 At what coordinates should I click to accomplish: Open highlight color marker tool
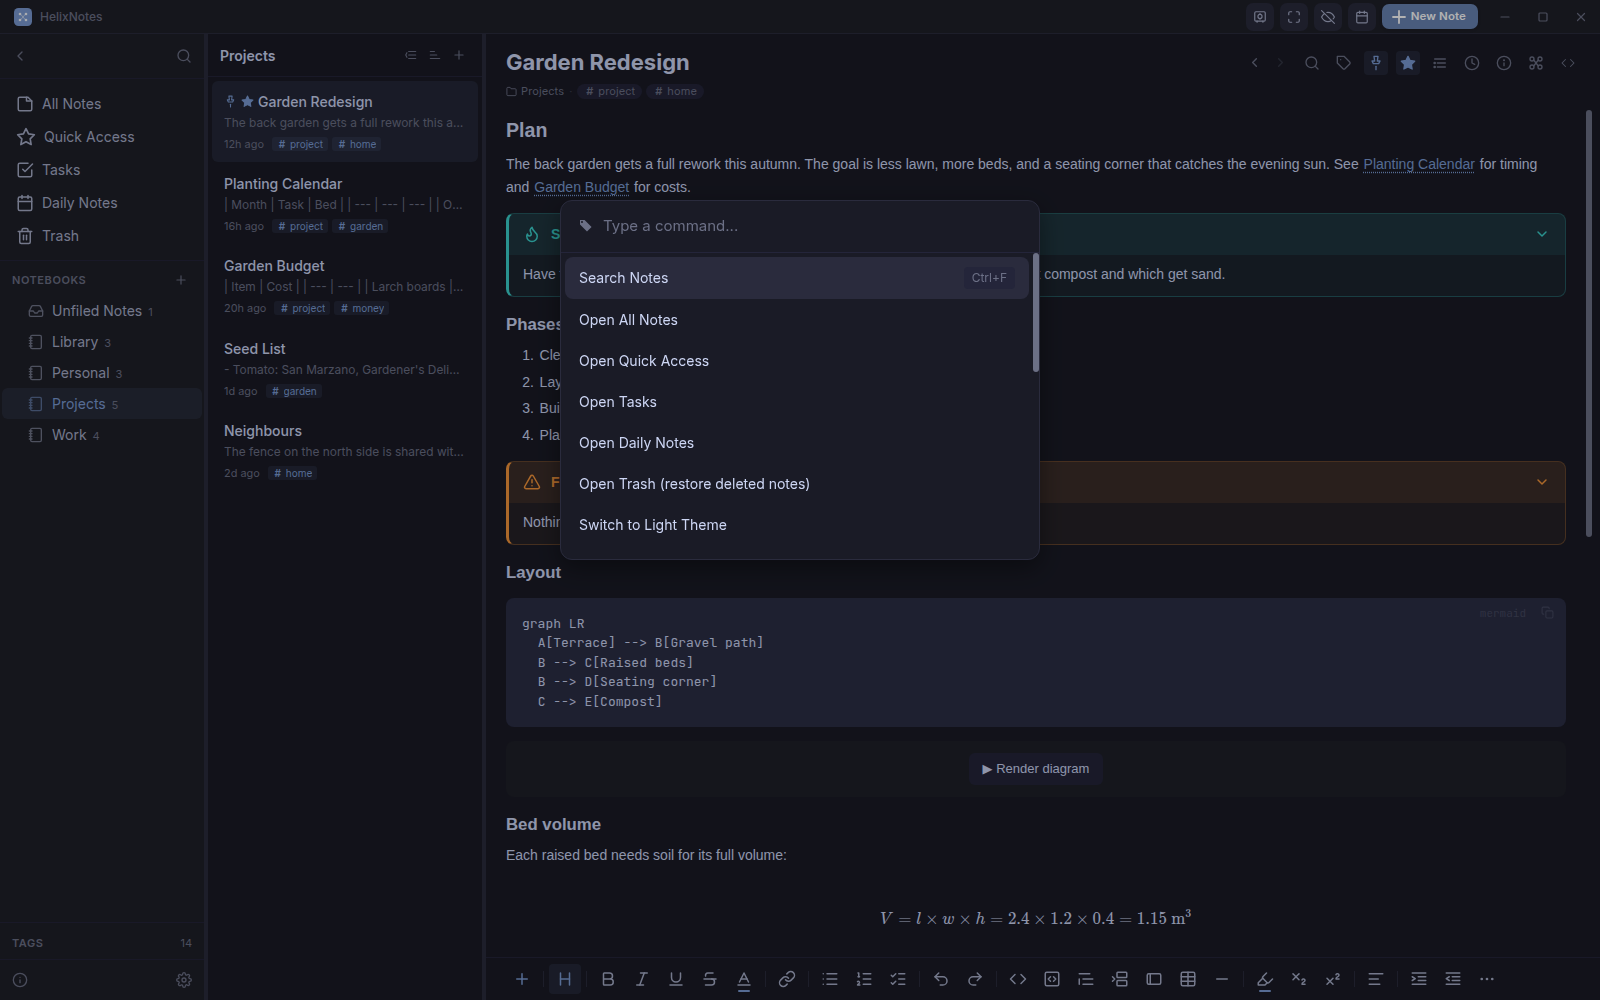coord(1265,979)
